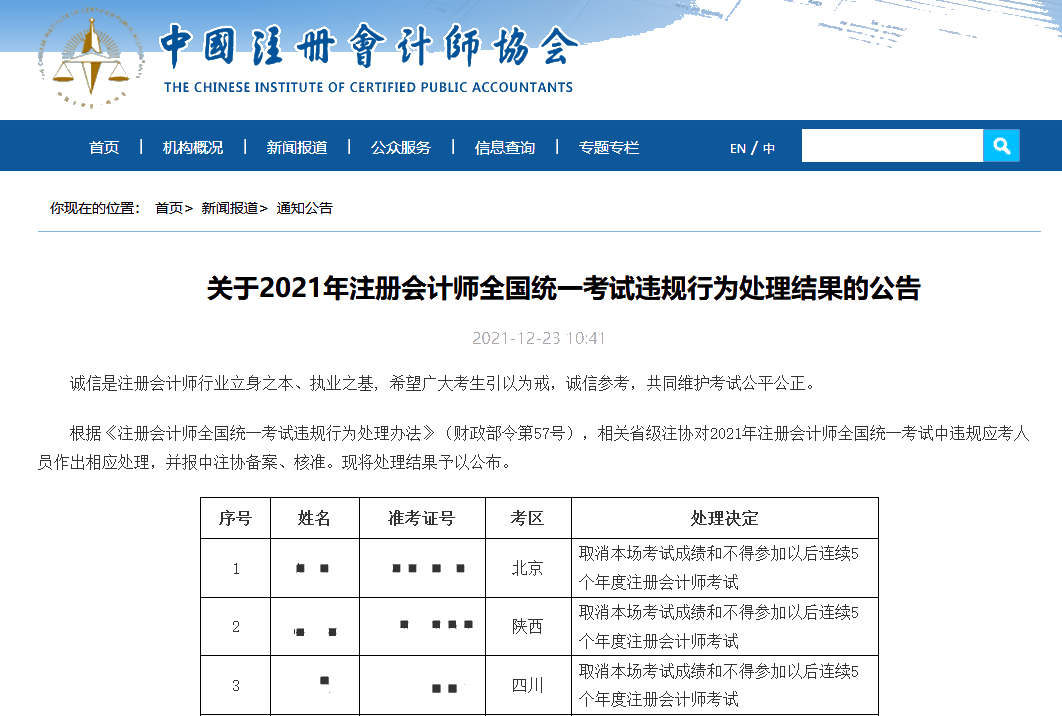1062x716 pixels.
Task: Switch site language to 中
Action: pyautogui.click(x=767, y=145)
